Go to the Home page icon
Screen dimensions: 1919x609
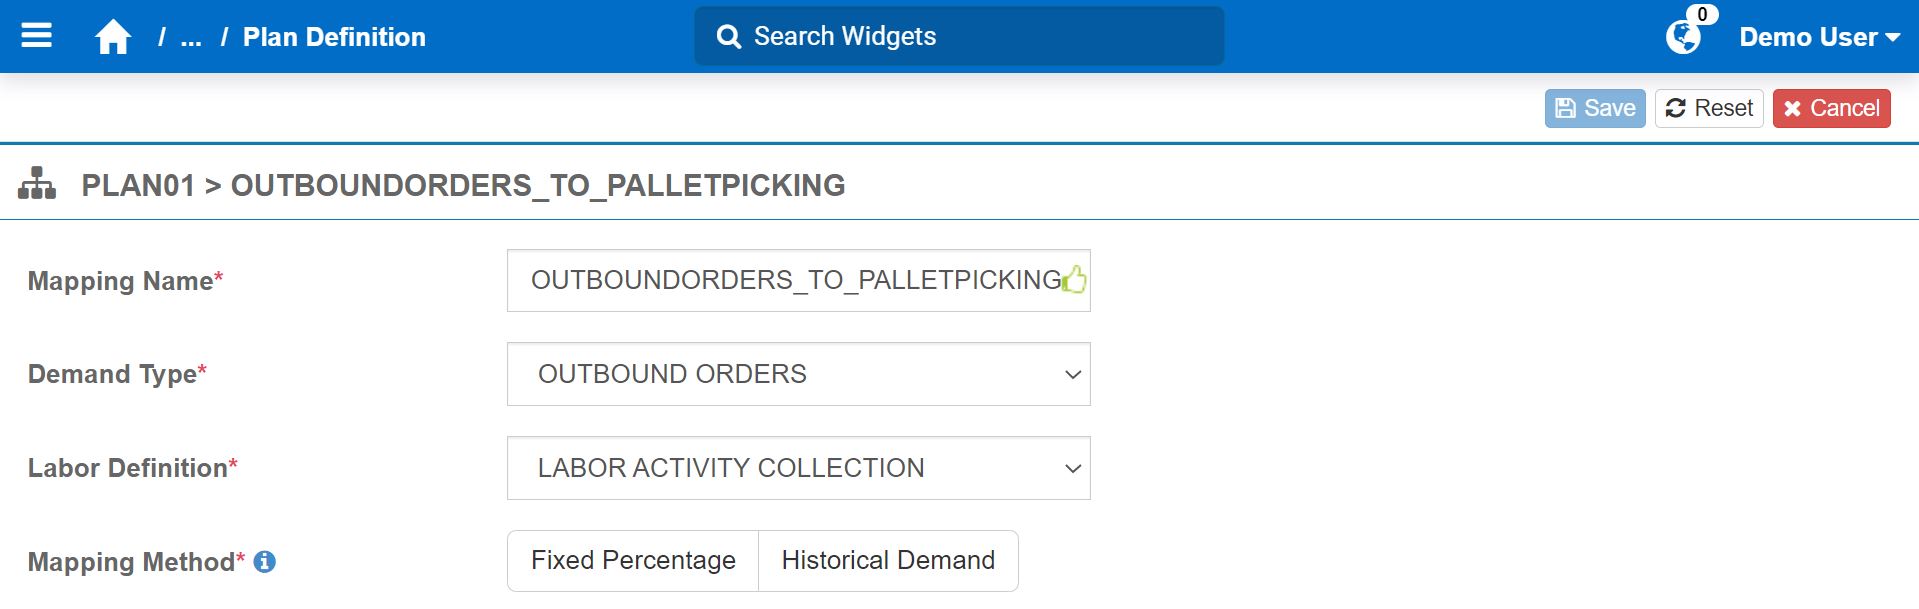(113, 37)
